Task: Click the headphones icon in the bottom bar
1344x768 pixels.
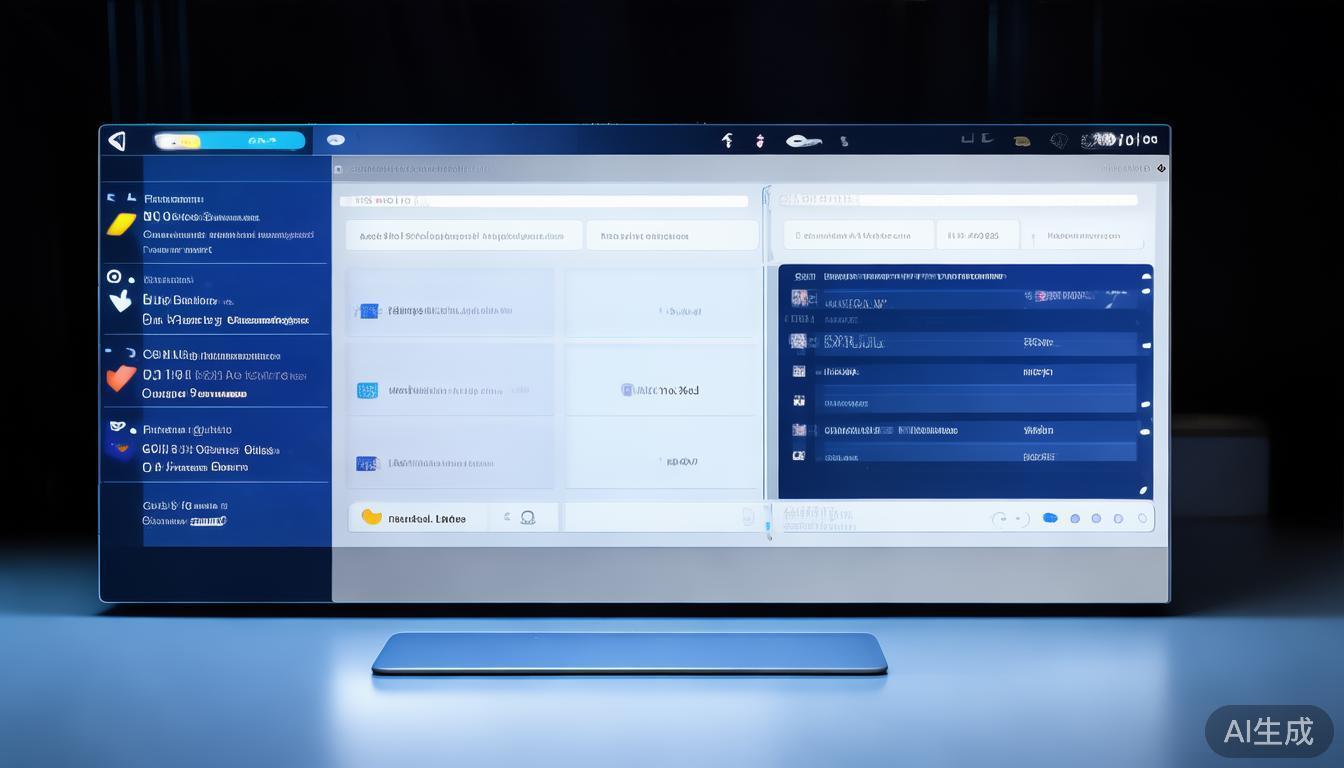Action: point(527,517)
